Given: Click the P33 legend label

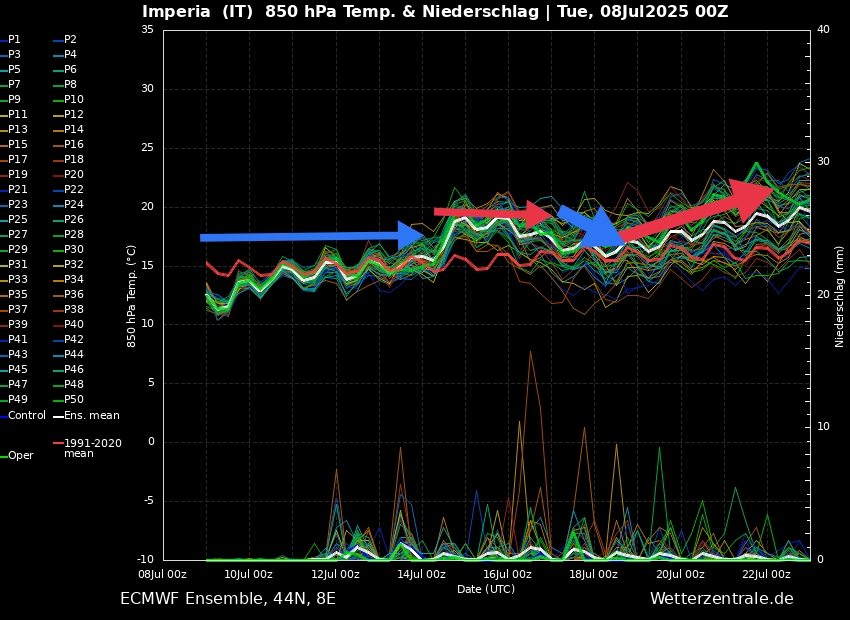Looking at the screenshot, I should pos(18,279).
